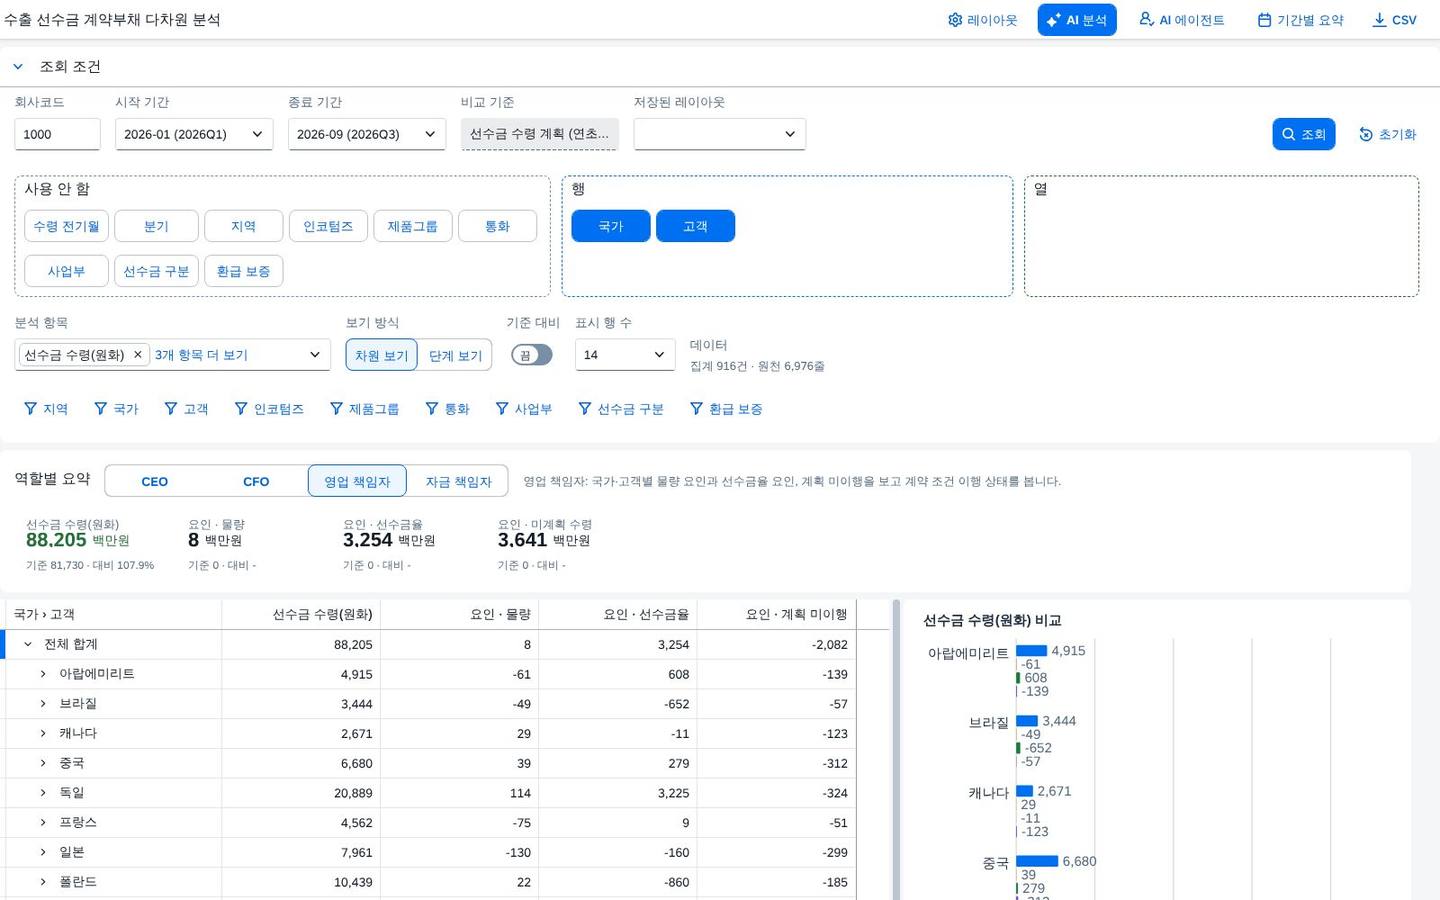The image size is (1440, 900).
Task: Click the 회사코드 input field
Action: pyautogui.click(x=57, y=134)
